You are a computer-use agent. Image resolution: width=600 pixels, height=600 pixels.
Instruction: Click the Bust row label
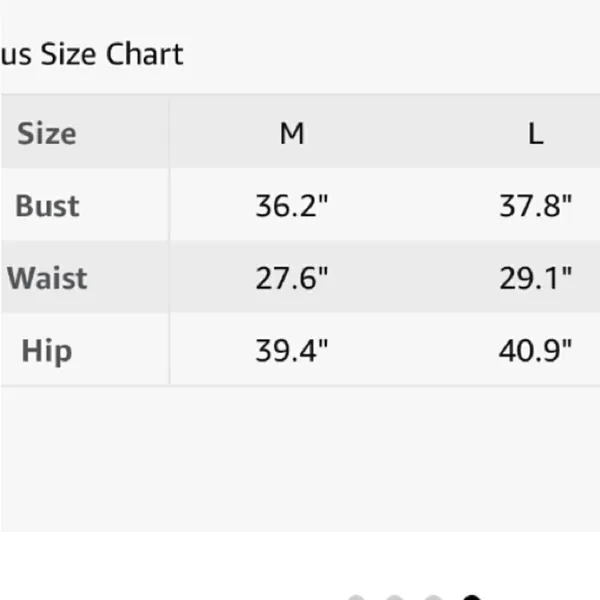click(47, 206)
